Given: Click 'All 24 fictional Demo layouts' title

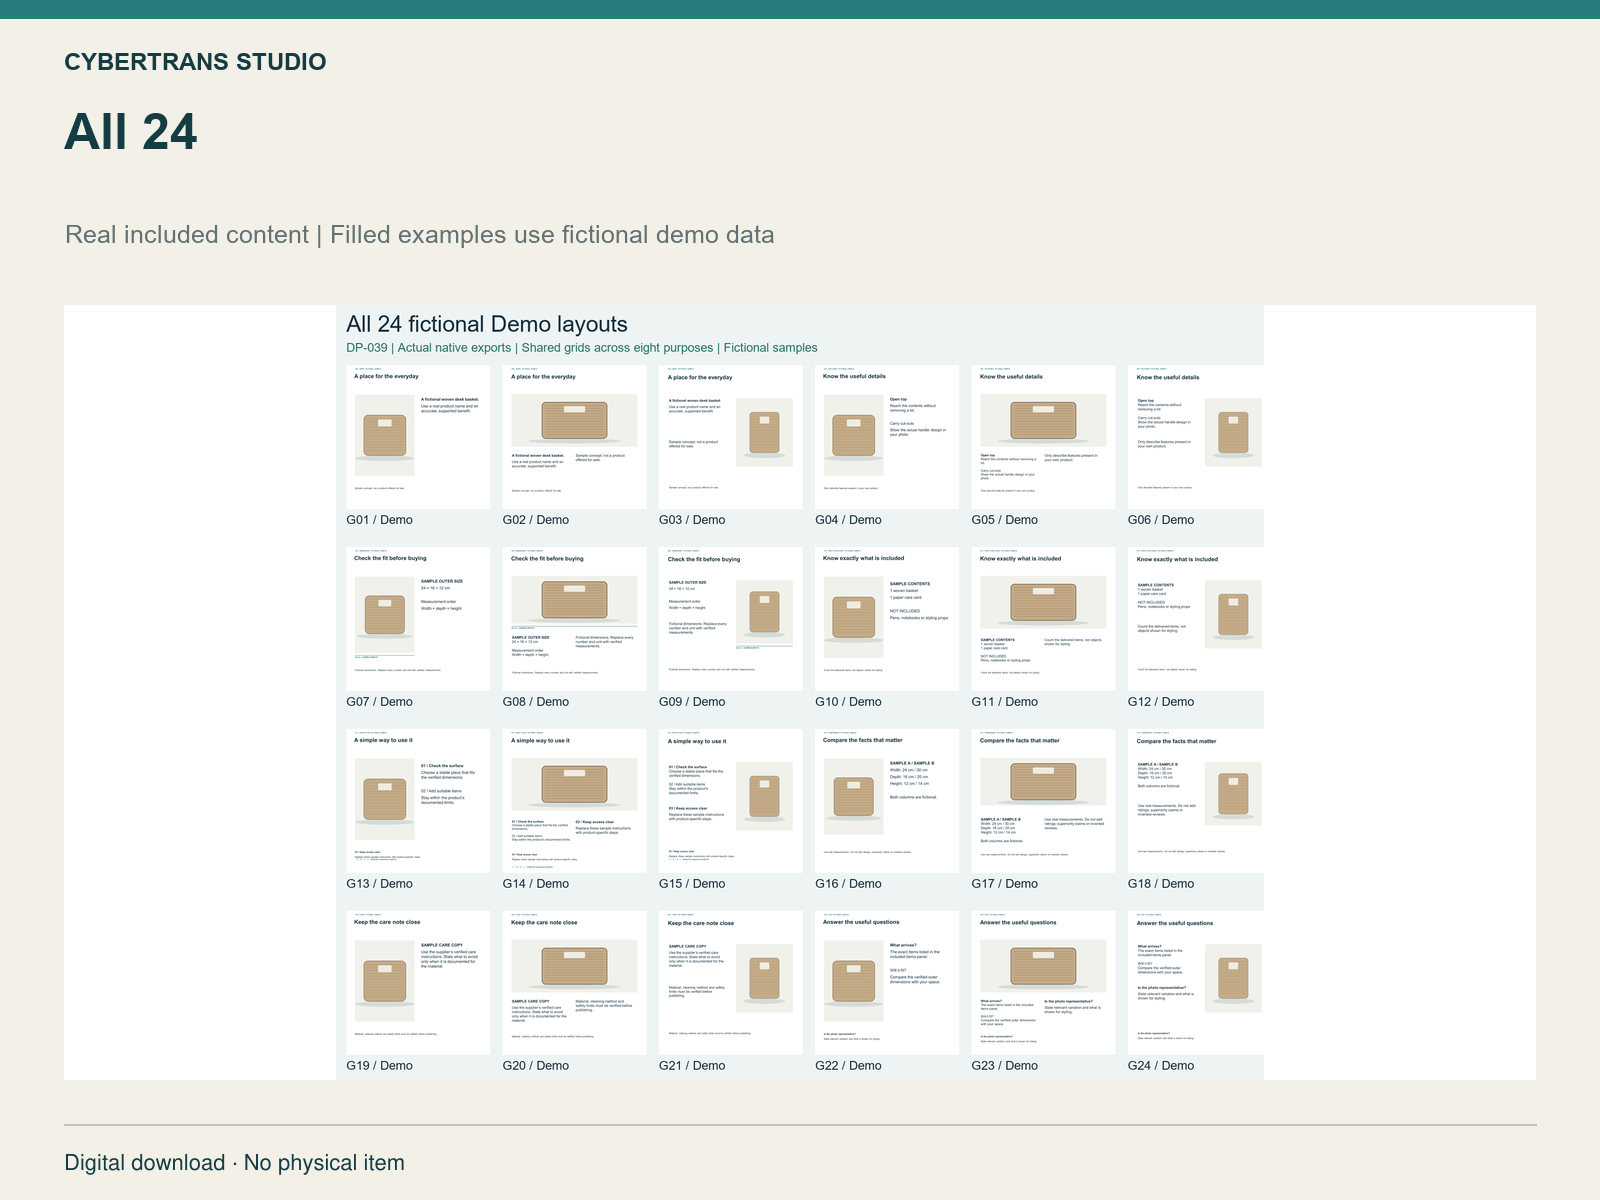Looking at the screenshot, I should 487,324.
